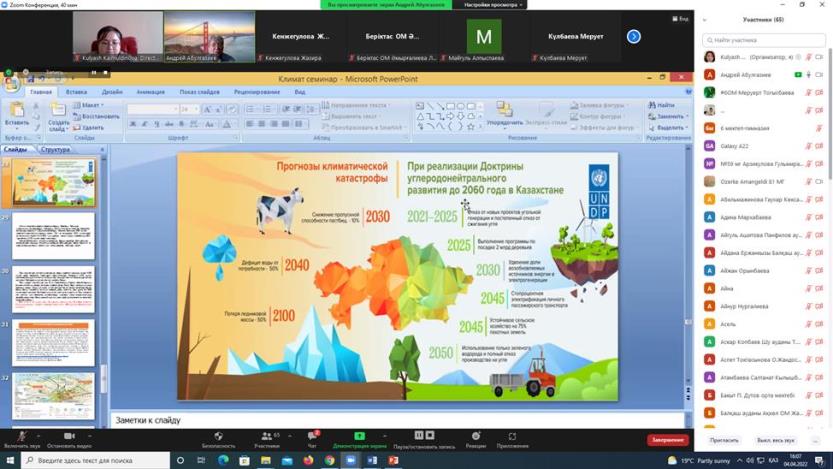Click Invite button in participants panel

724,440
